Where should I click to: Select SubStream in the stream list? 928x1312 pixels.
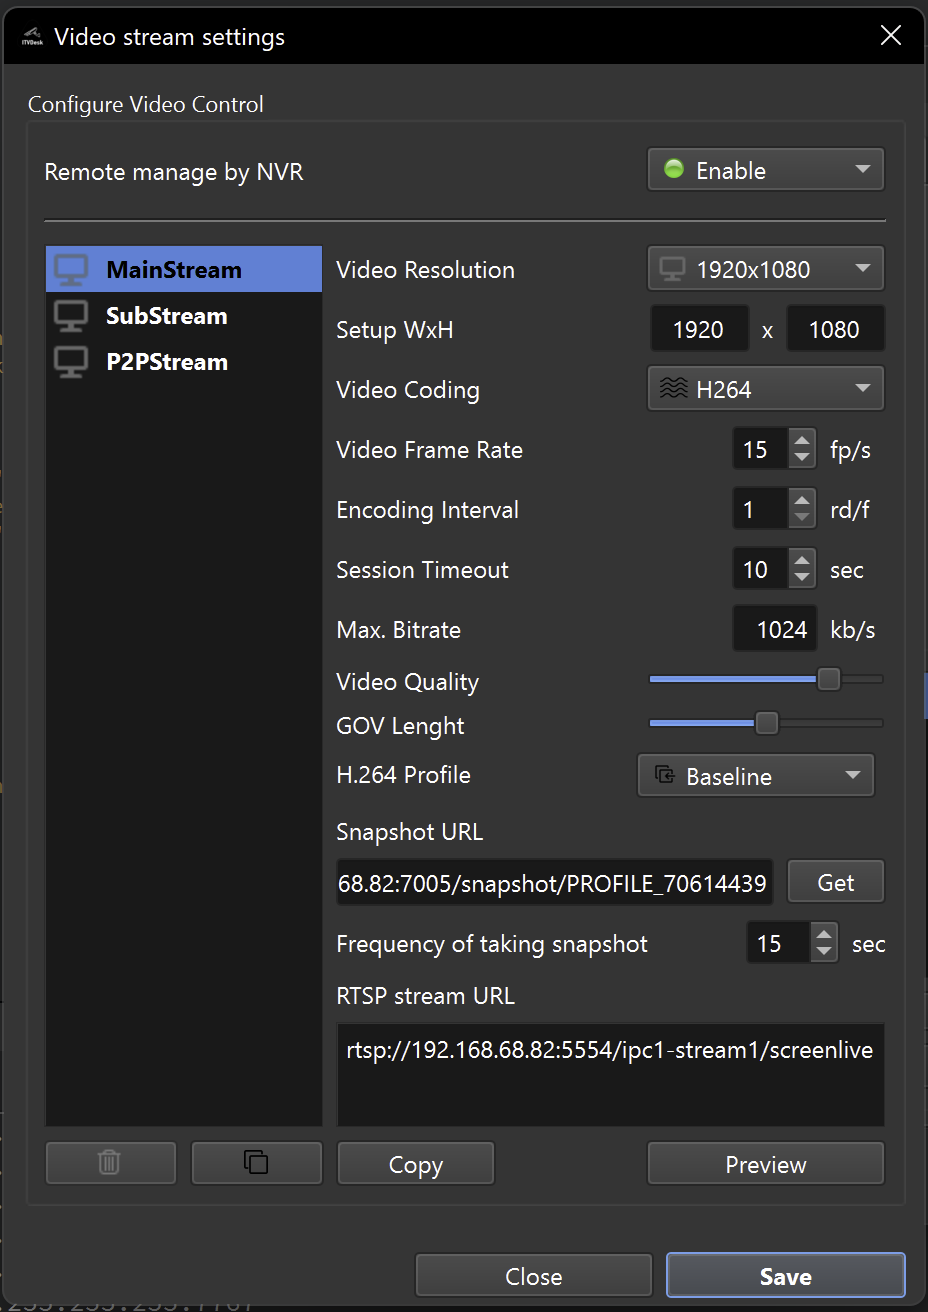pos(167,316)
